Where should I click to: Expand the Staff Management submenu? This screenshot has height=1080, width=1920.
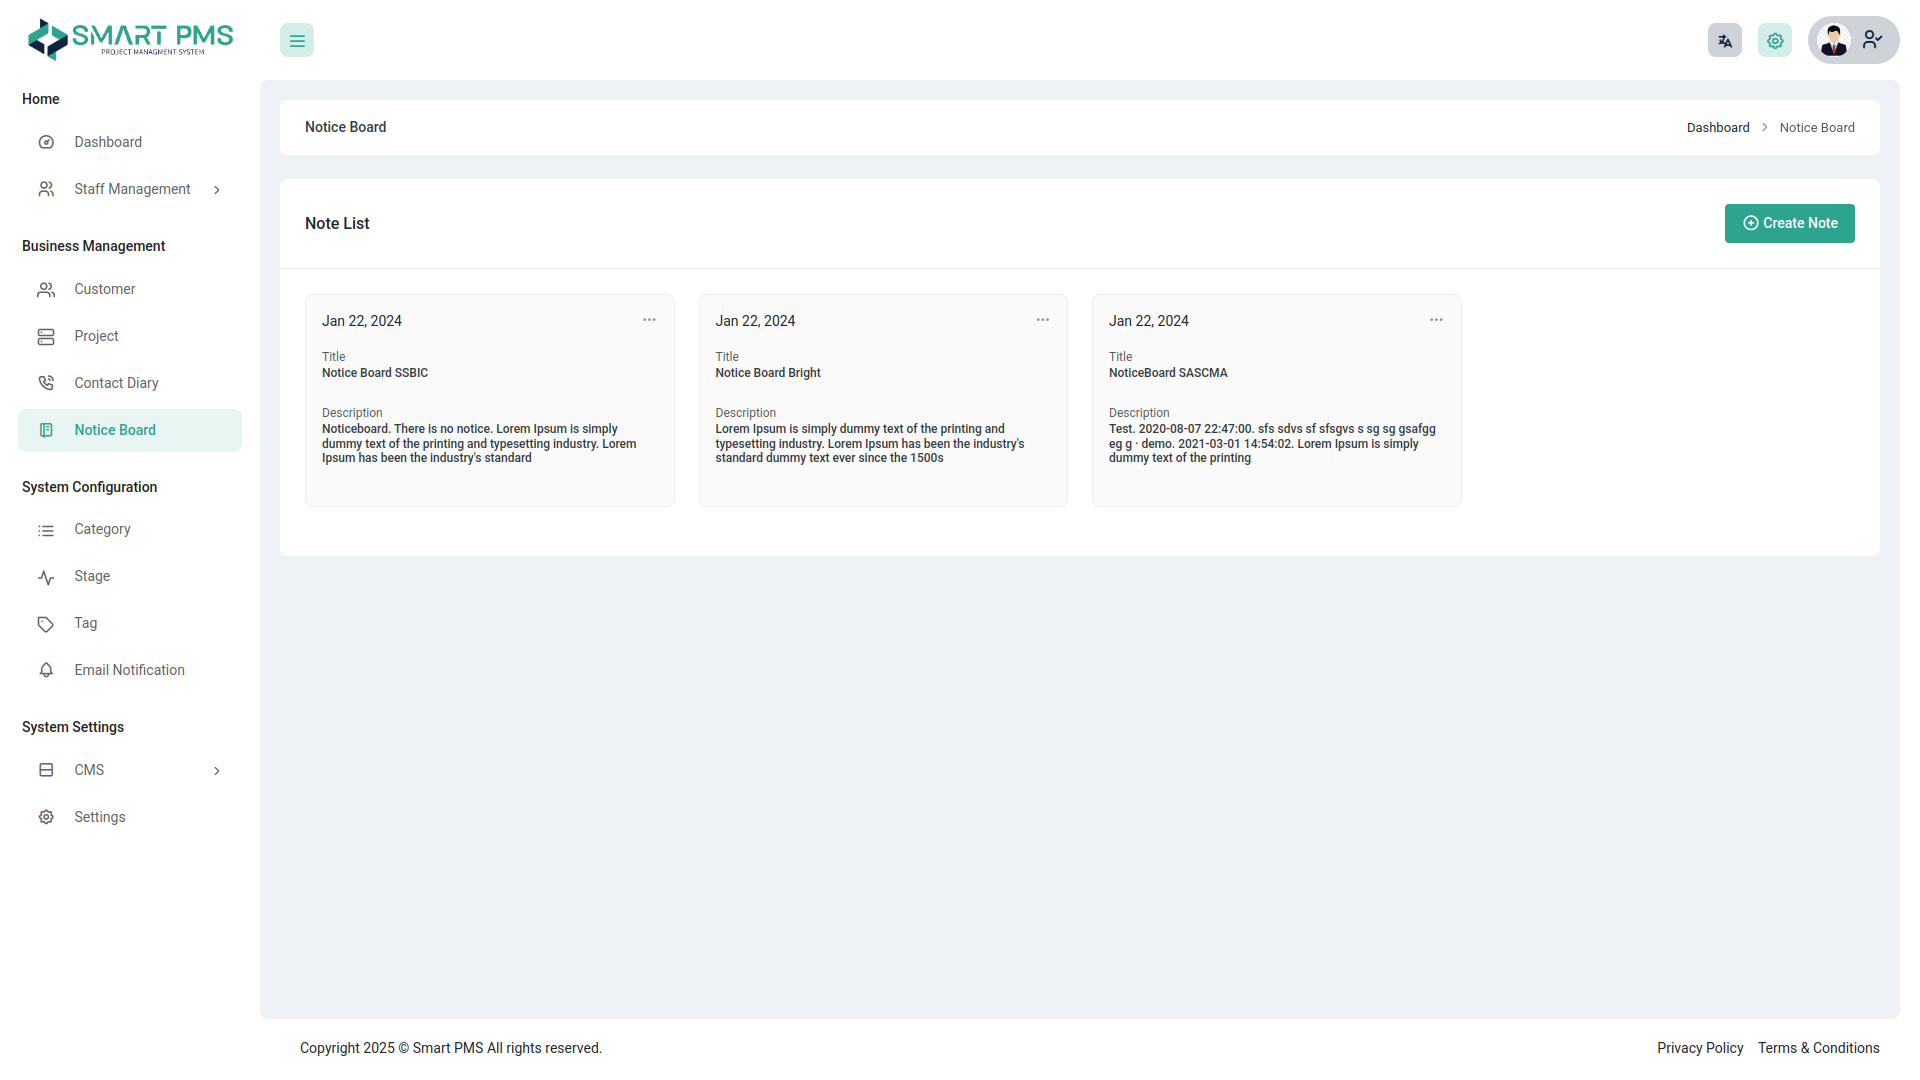[217, 189]
